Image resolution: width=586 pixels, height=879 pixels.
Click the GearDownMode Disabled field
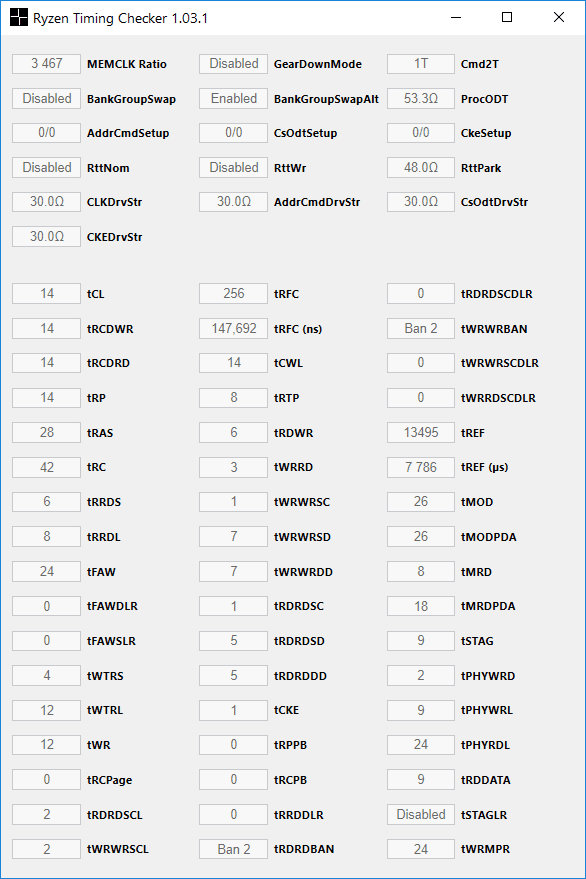coord(233,64)
